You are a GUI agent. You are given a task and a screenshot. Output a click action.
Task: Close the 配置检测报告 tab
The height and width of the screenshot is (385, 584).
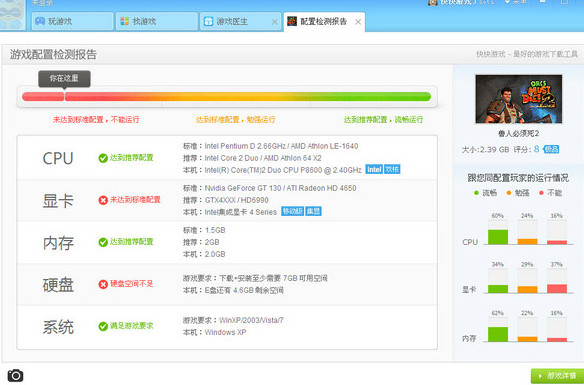click(358, 22)
